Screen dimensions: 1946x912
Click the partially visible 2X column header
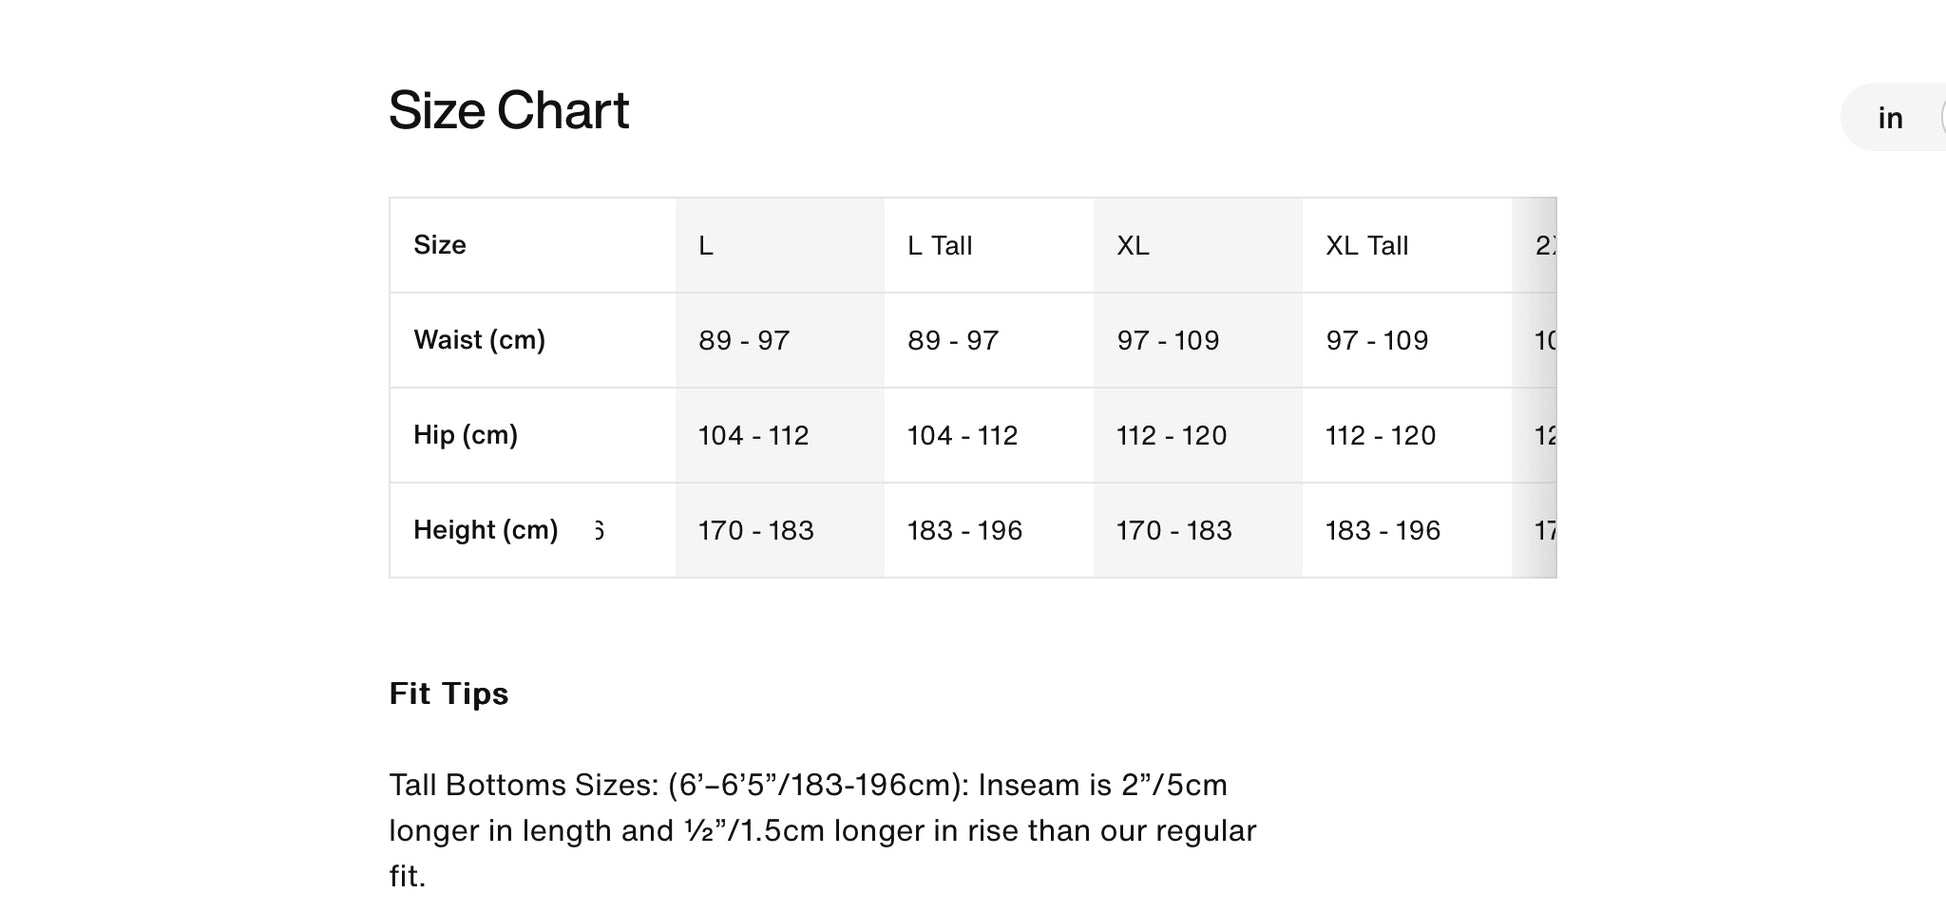pos(1544,246)
